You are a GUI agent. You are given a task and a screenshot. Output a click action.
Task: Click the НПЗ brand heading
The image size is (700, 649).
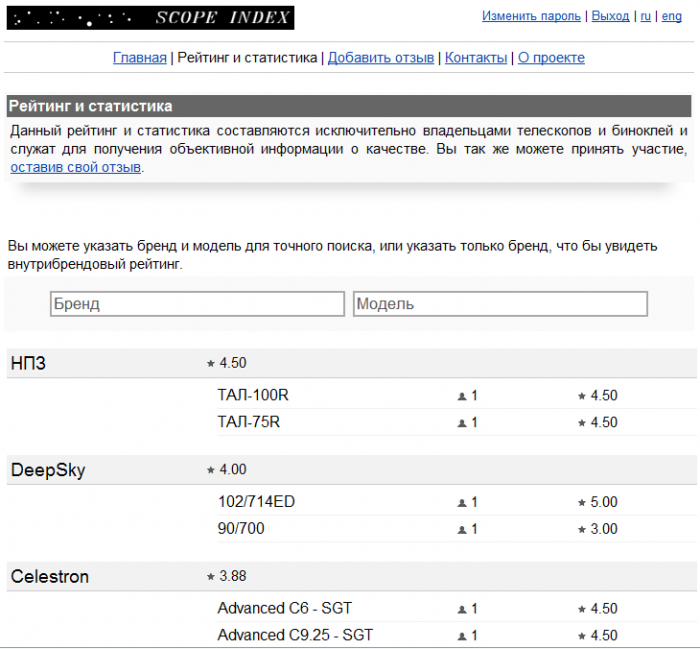(x=28, y=363)
